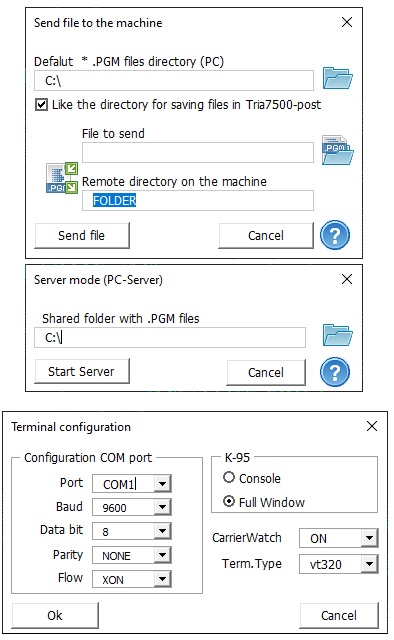Close the Server mode dialog
The height and width of the screenshot is (640, 394).
[347, 279]
